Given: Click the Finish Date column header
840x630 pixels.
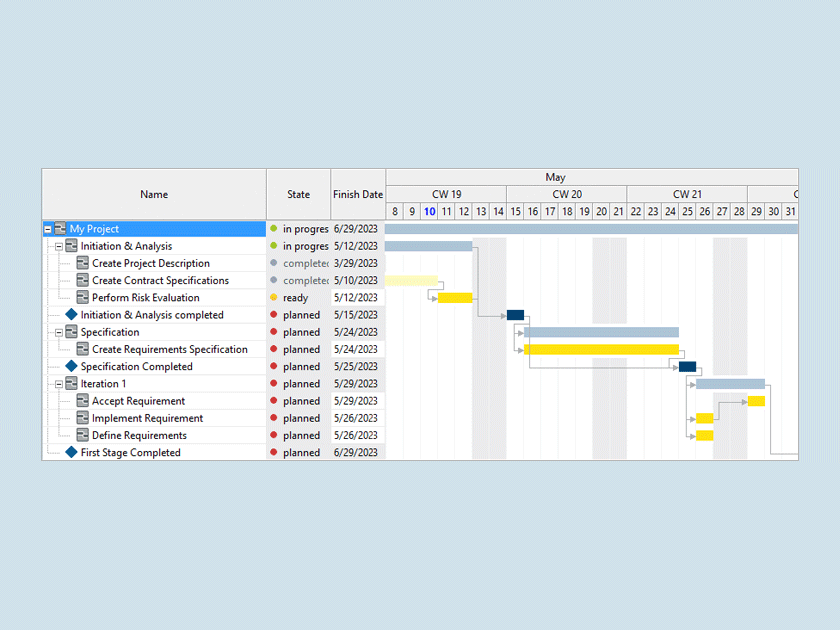Looking at the screenshot, I should [x=358, y=194].
